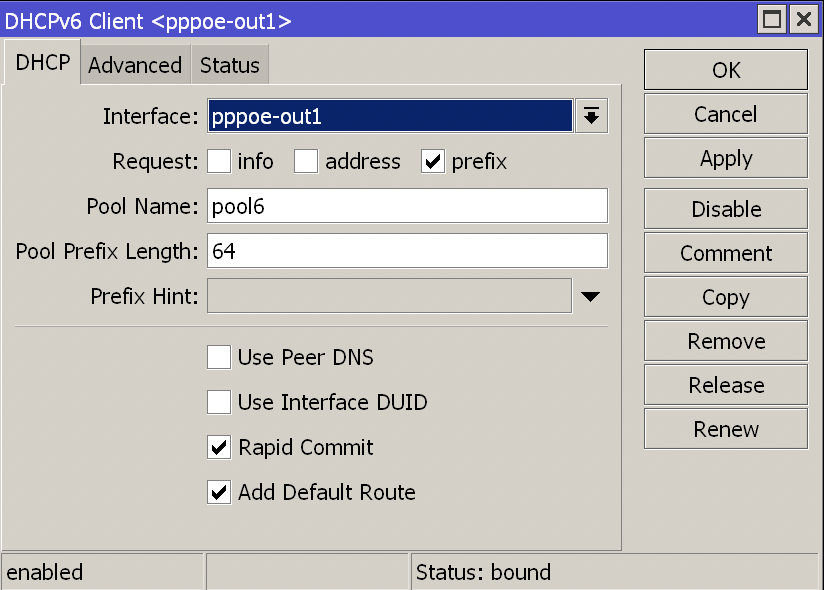Add a Comment to this client

tap(725, 252)
